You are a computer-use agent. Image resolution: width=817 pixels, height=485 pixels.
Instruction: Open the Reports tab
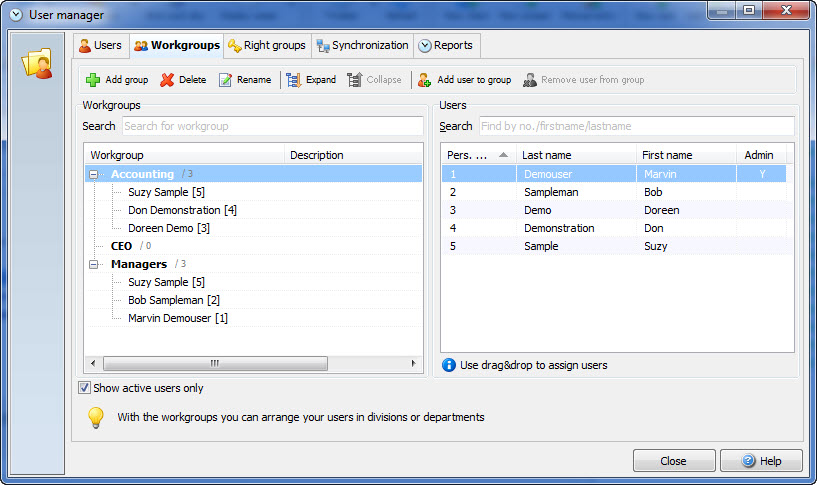(x=446, y=45)
